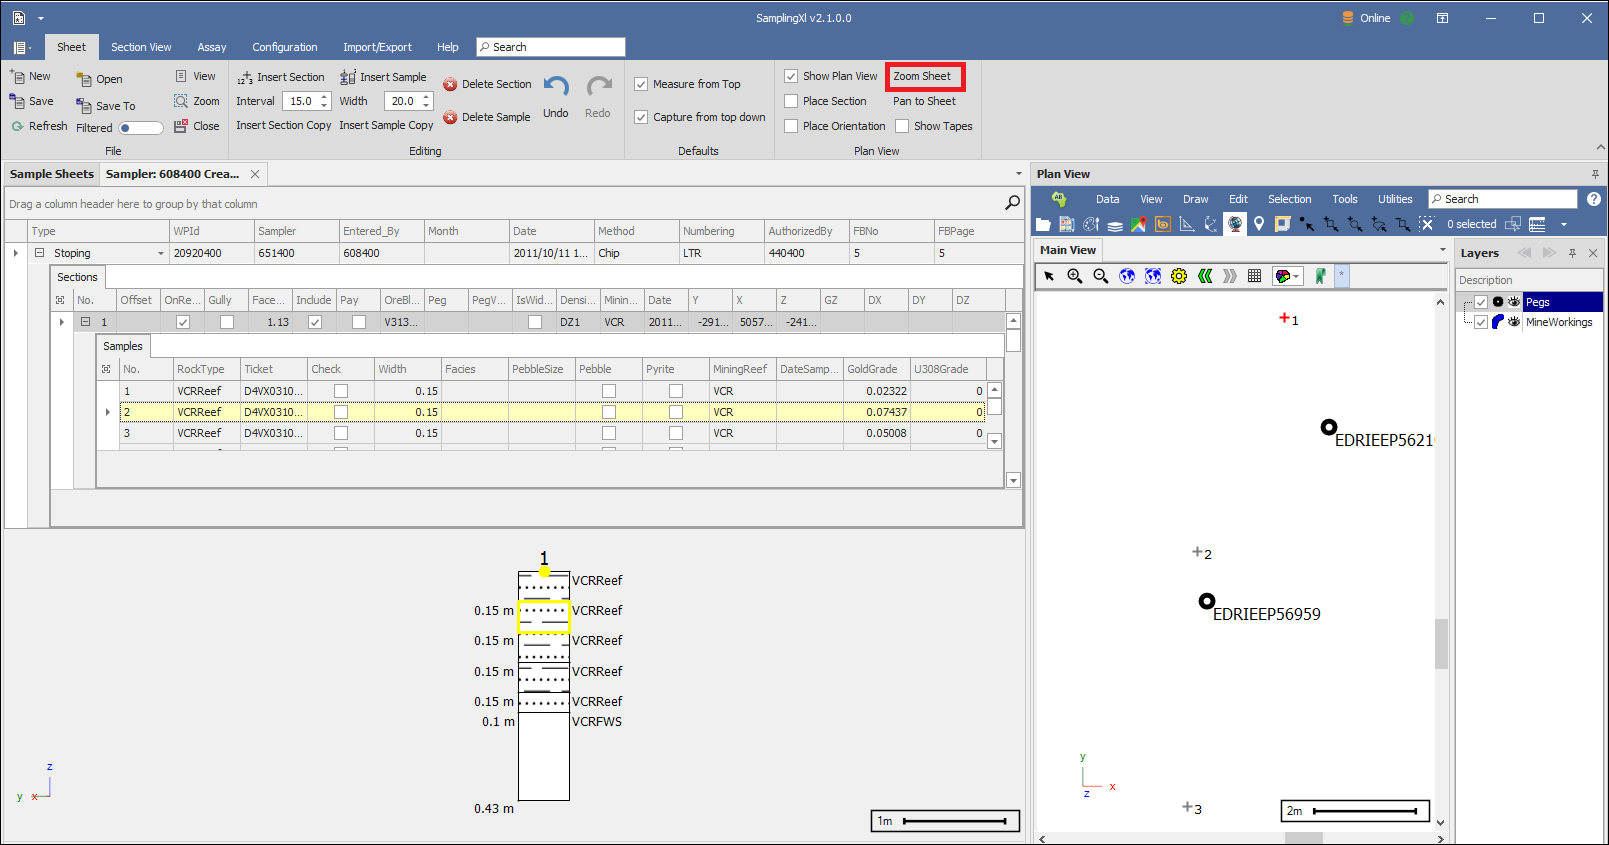Click the Pan to Sheet button
The image size is (1609, 845).
point(924,101)
